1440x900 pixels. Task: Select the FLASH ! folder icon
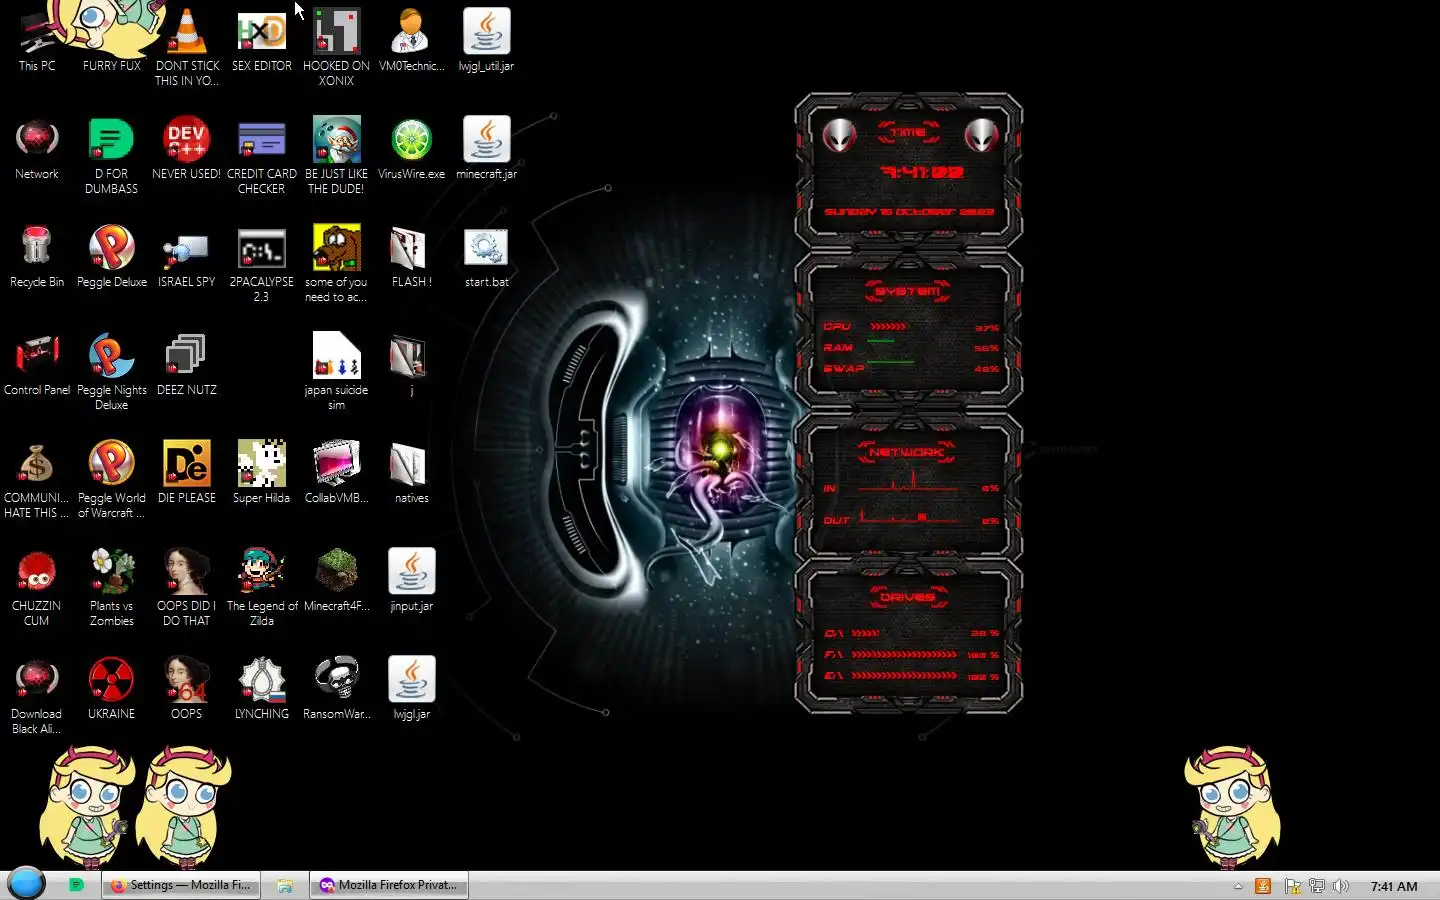pos(411,256)
